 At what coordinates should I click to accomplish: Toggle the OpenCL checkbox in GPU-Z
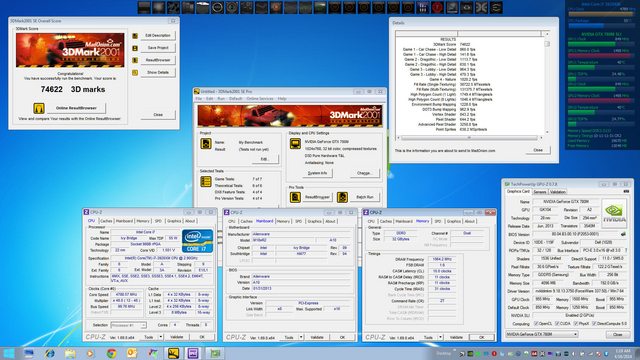point(536,324)
